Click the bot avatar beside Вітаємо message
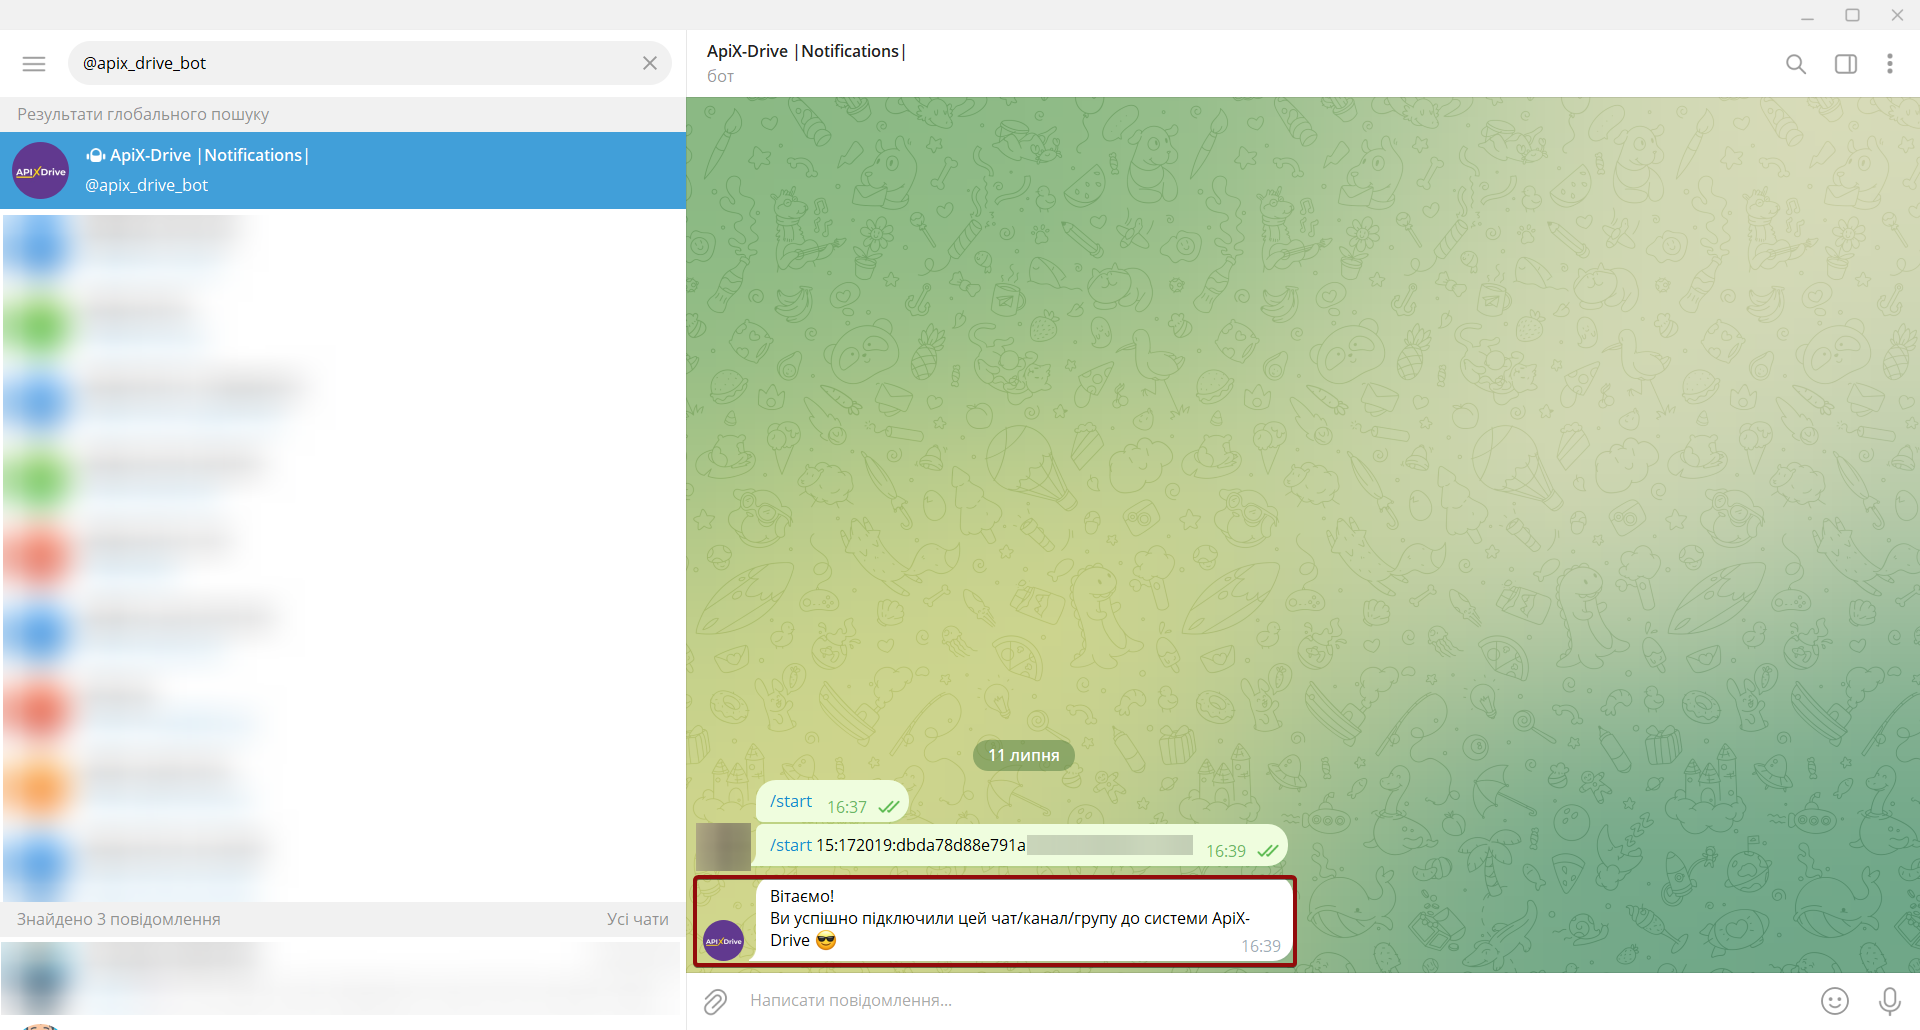 point(723,941)
